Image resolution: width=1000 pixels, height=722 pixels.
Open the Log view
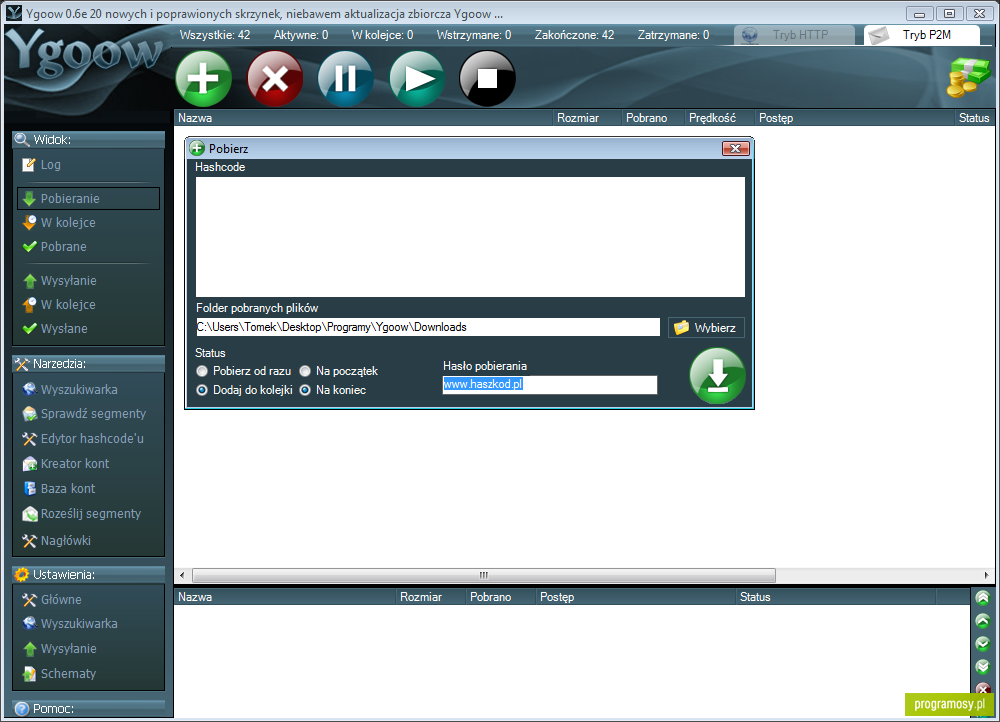[x=41, y=165]
